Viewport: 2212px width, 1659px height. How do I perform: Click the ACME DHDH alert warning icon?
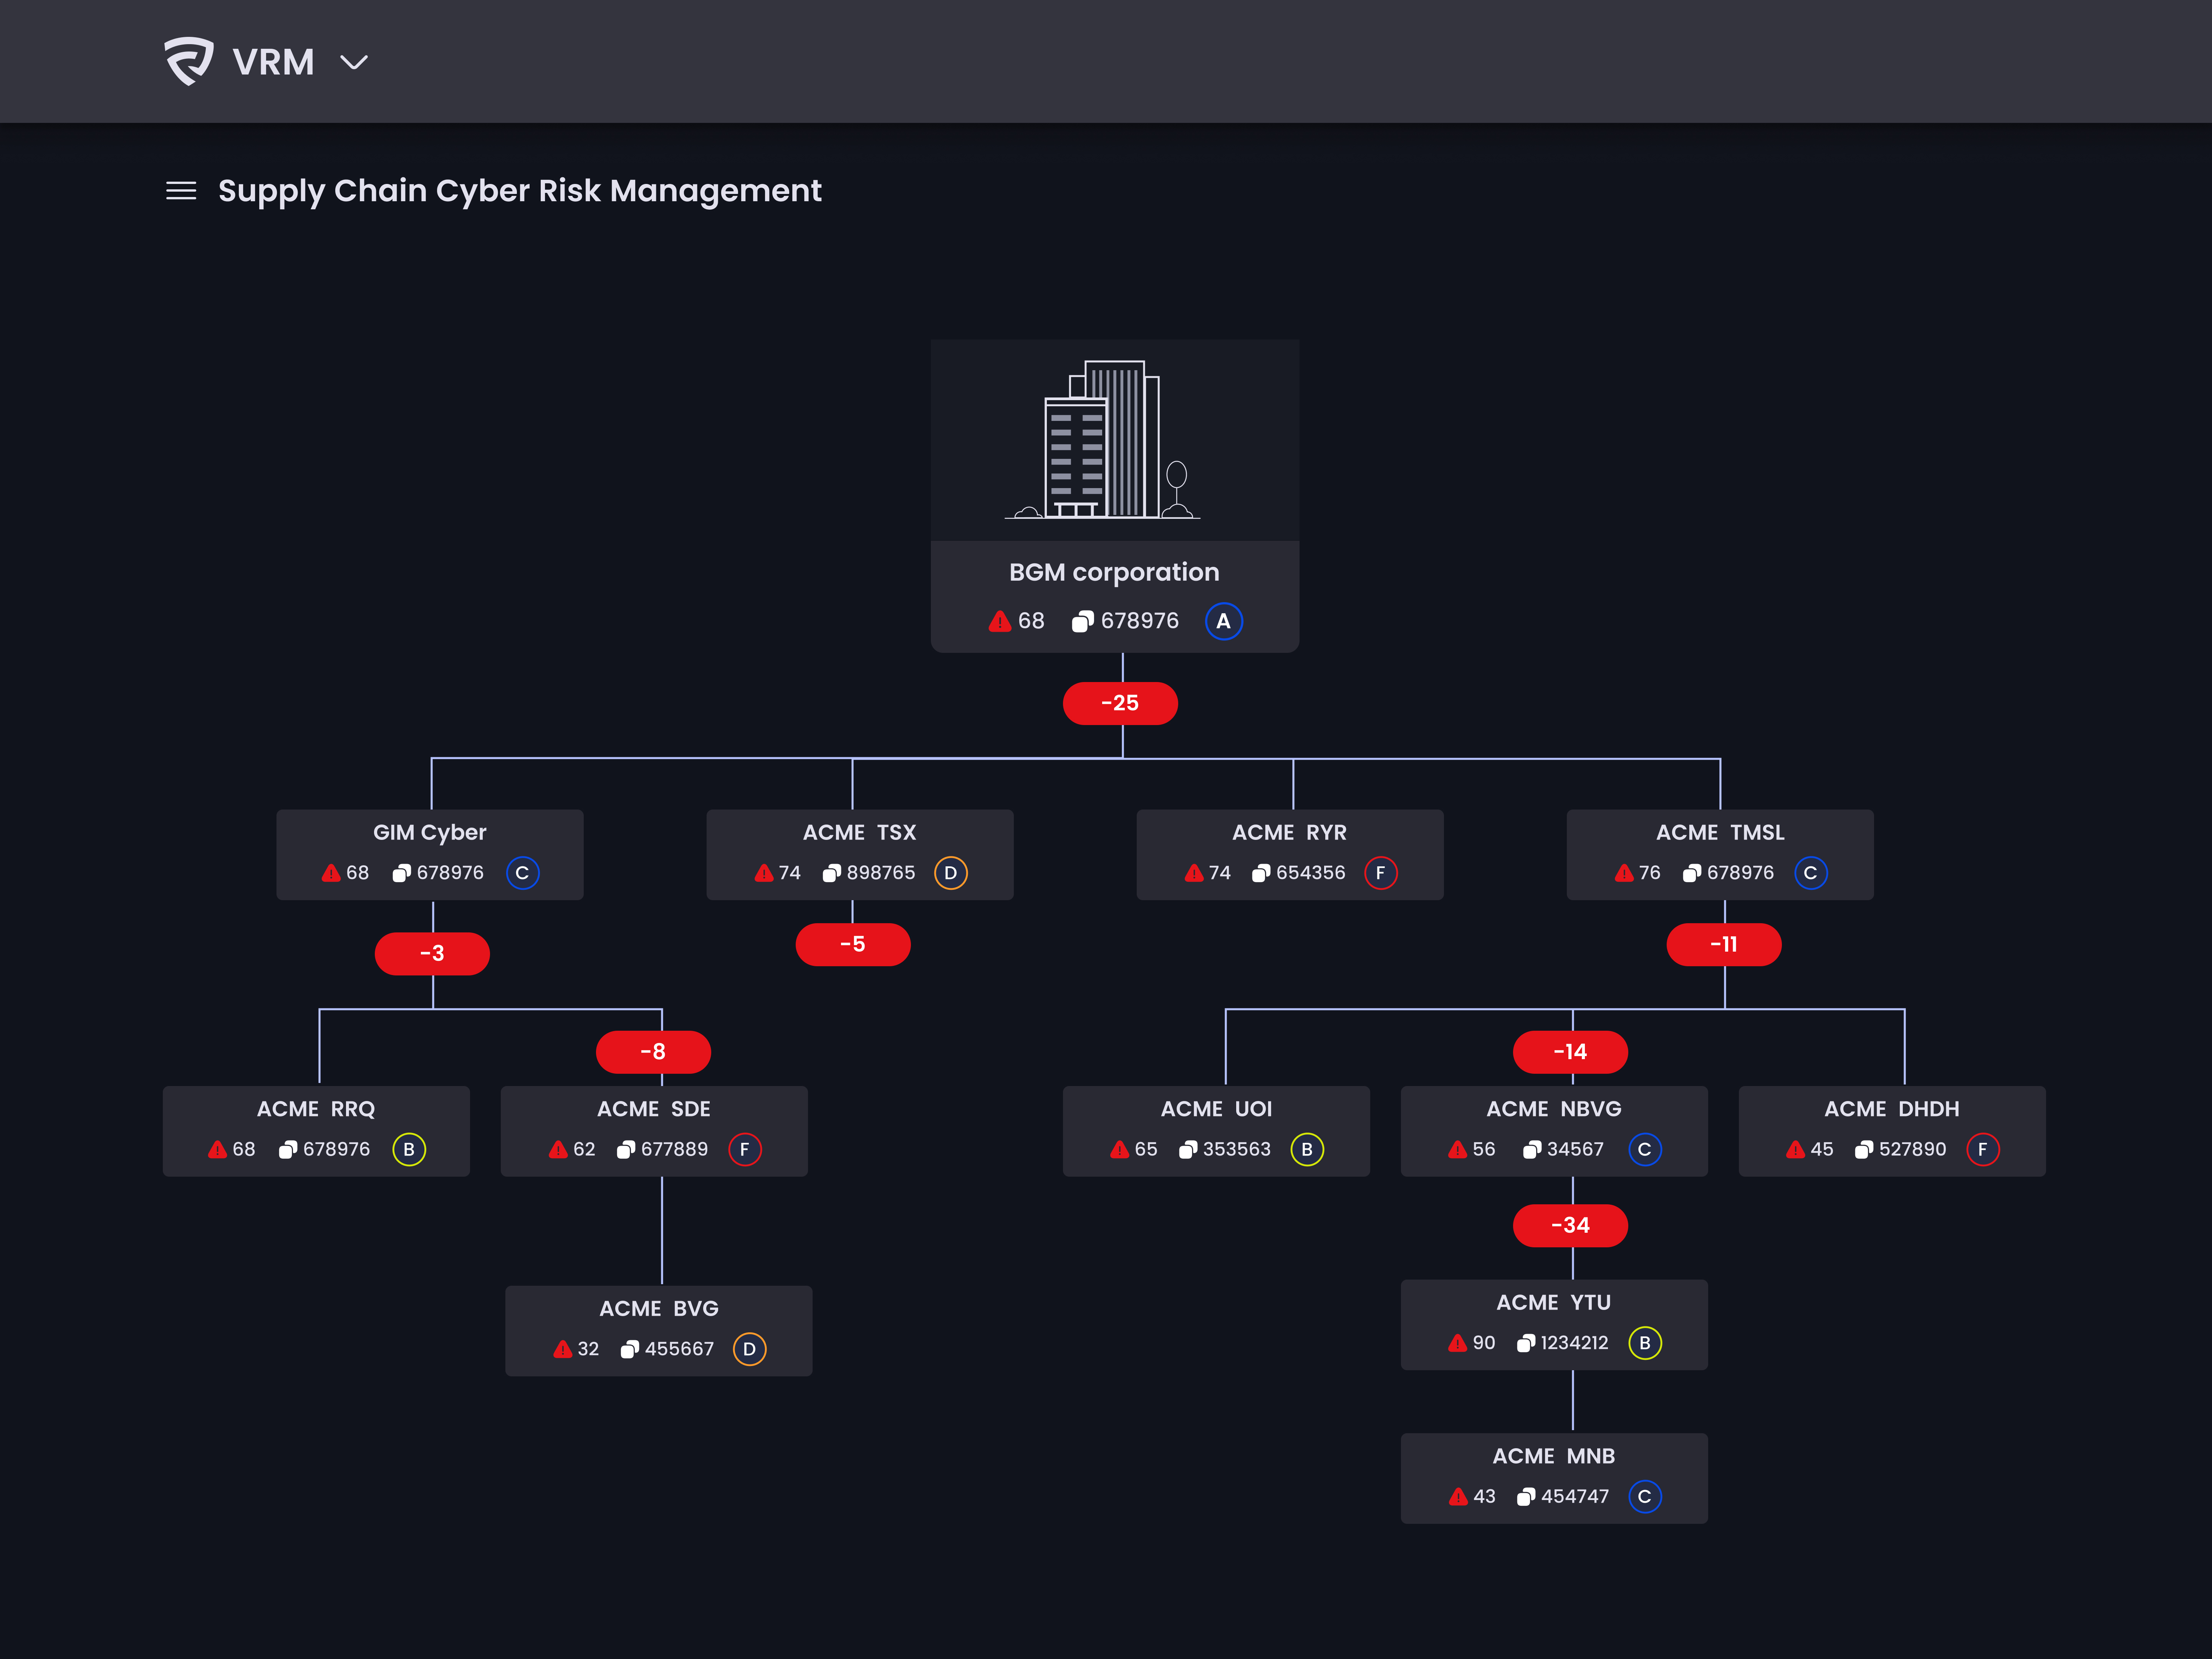[x=1796, y=1150]
